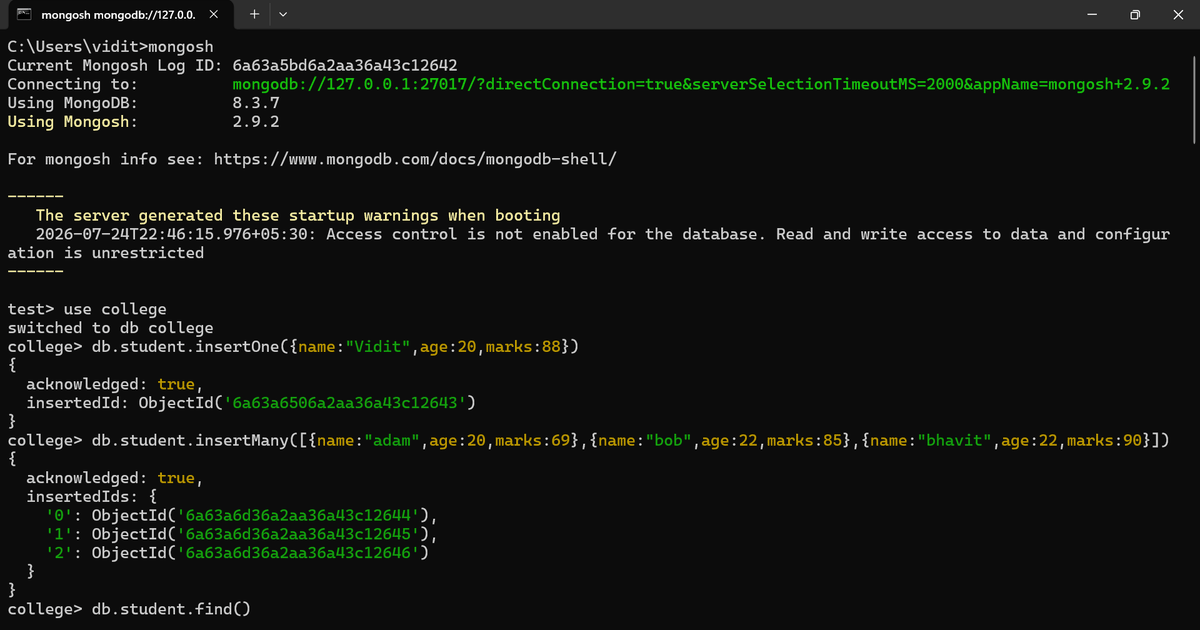Expand the new tab profiles dropdown chevron
Screen dimensions: 1200x630
[283, 15]
